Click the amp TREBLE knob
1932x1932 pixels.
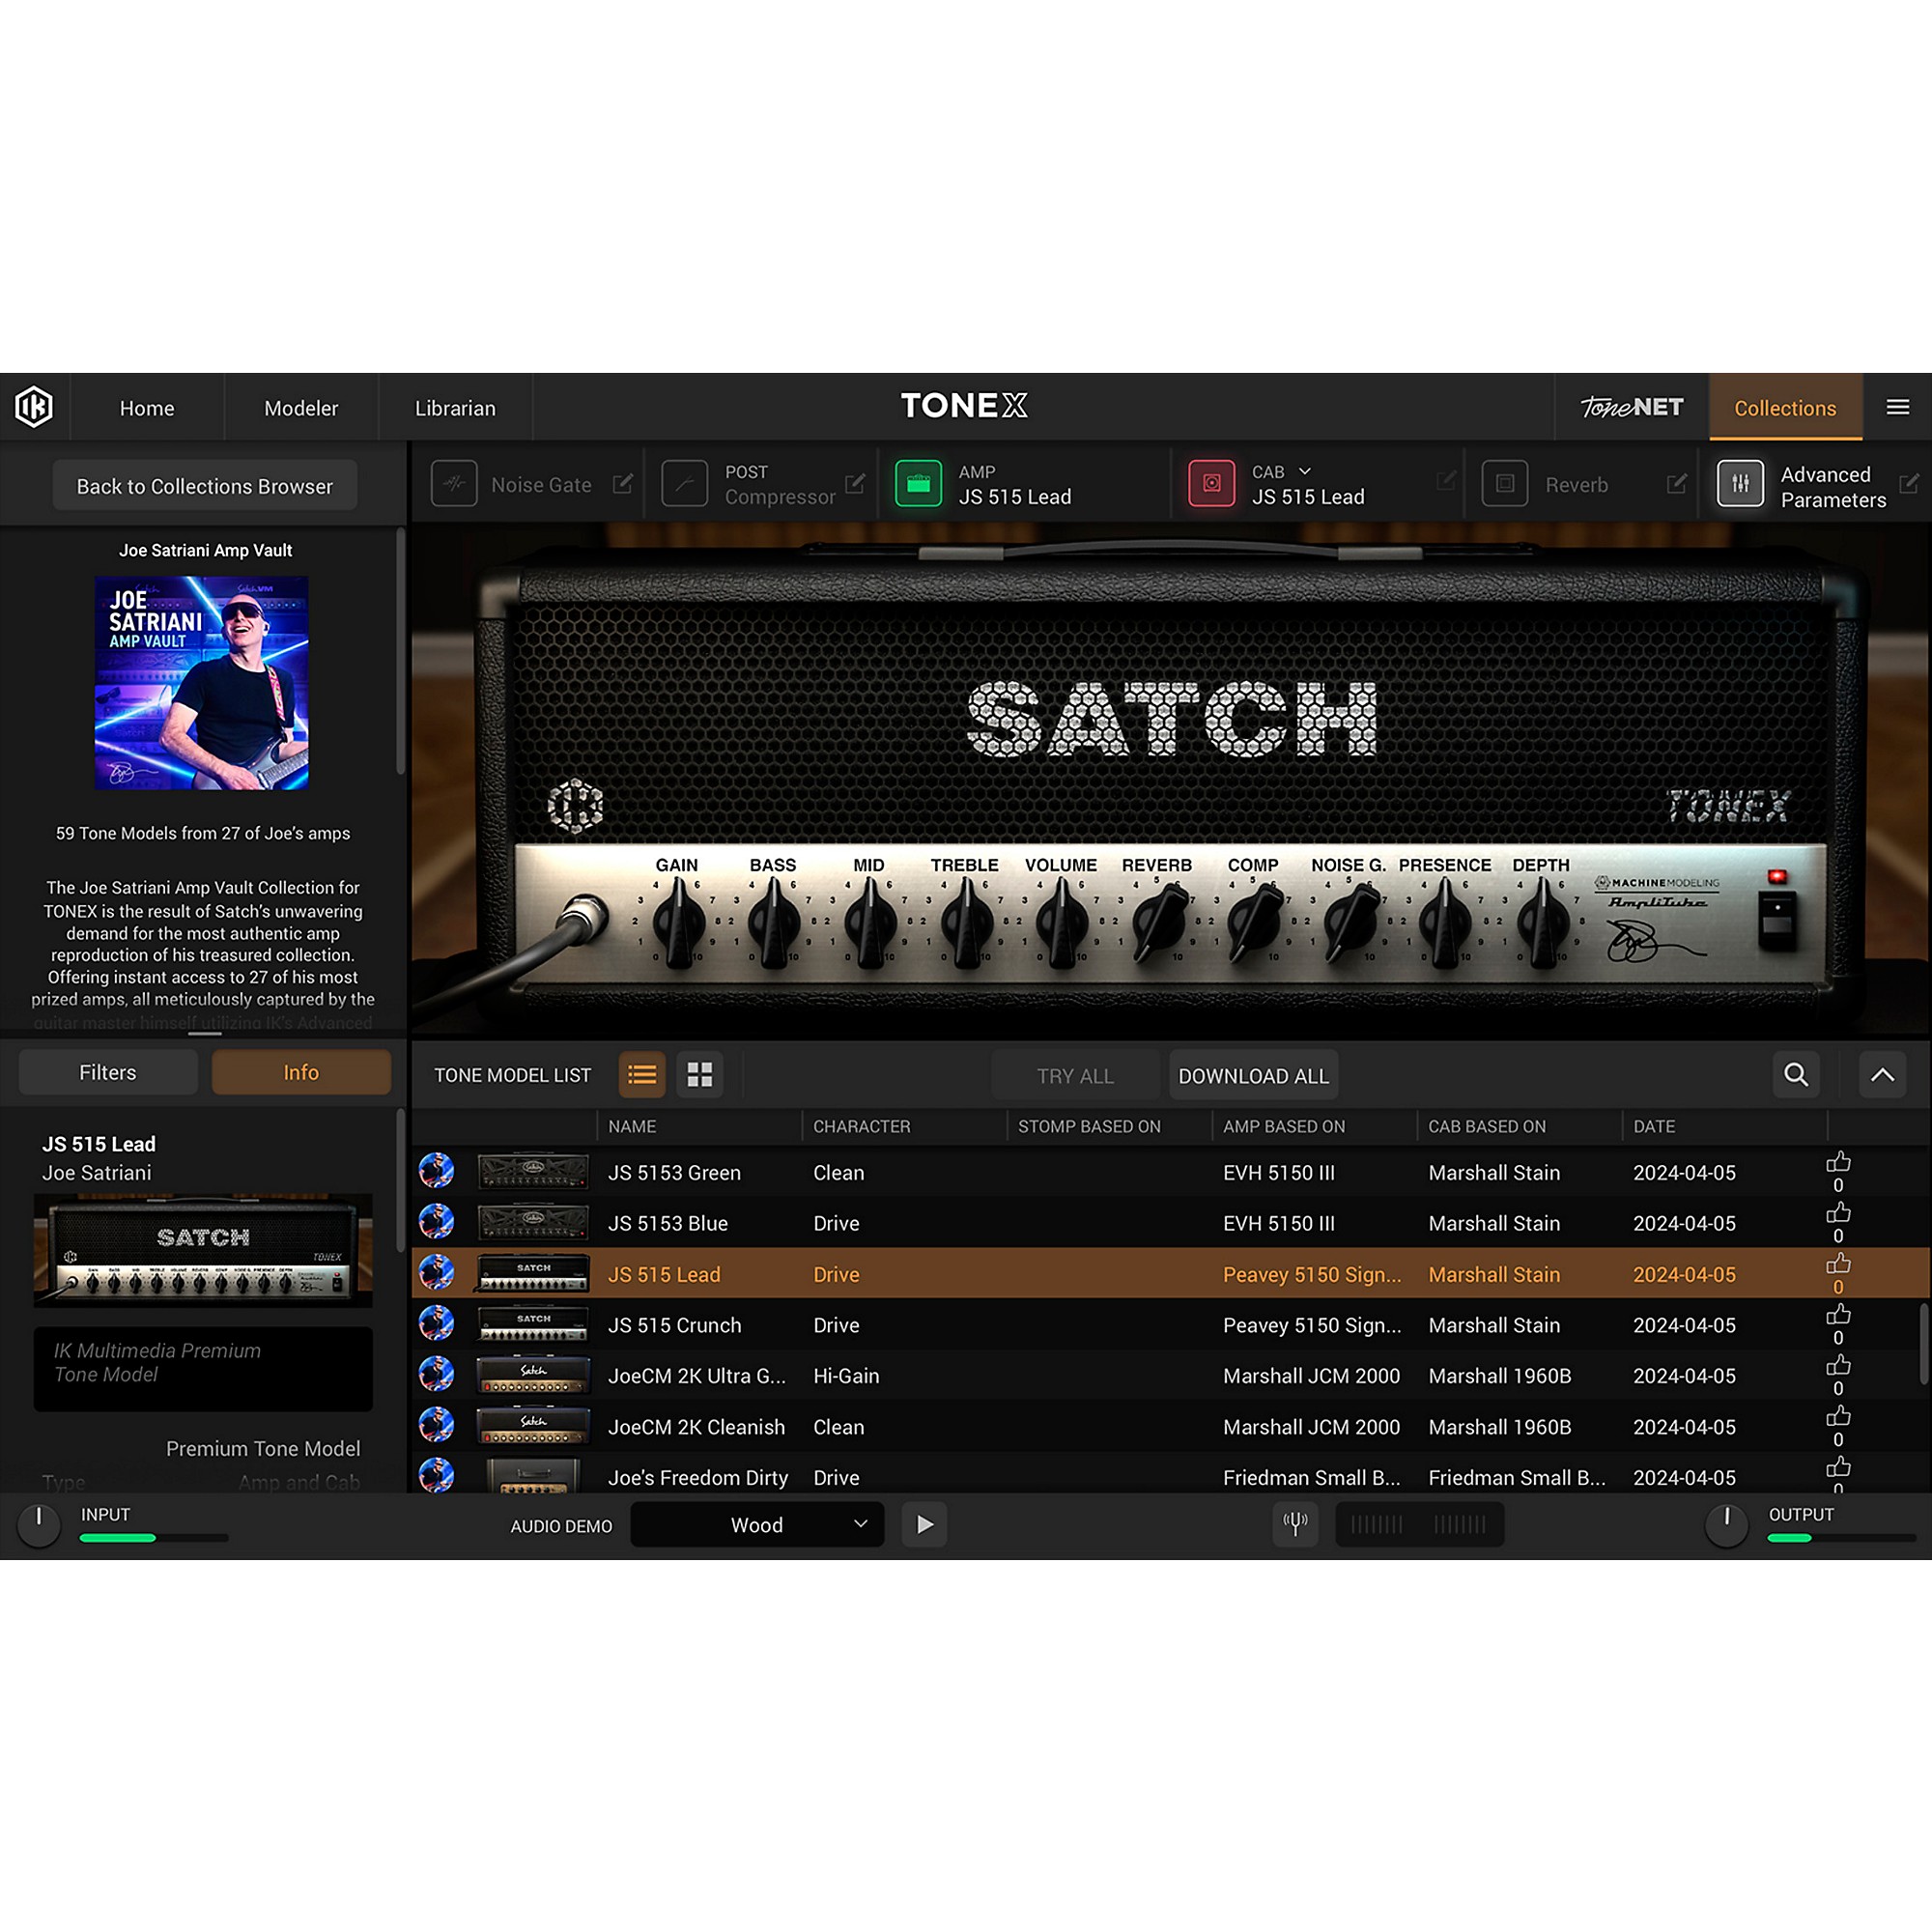965,923
